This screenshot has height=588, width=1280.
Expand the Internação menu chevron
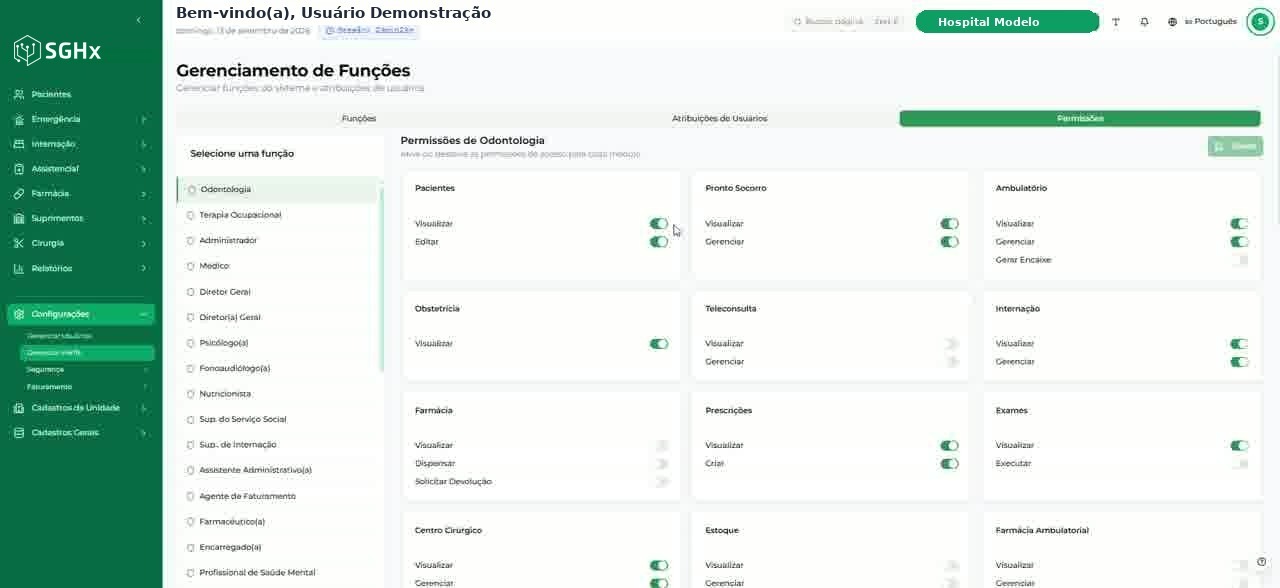point(143,144)
